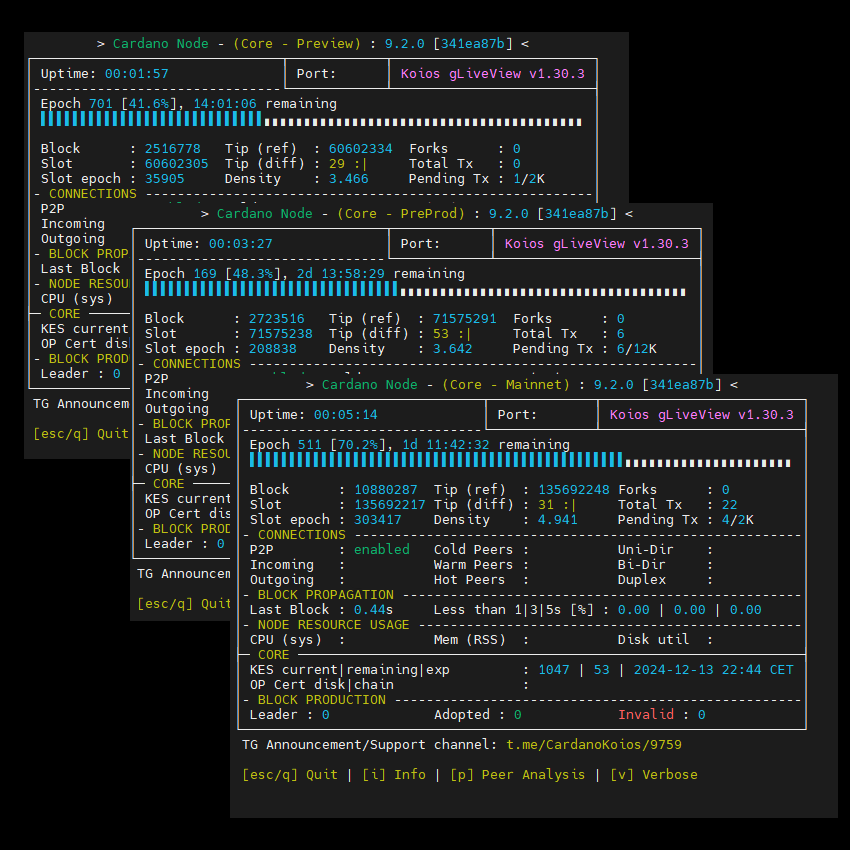Screen dimensions: 850x850
Task: Select Mainnet slot epoch value 303417
Action: pos(378,520)
